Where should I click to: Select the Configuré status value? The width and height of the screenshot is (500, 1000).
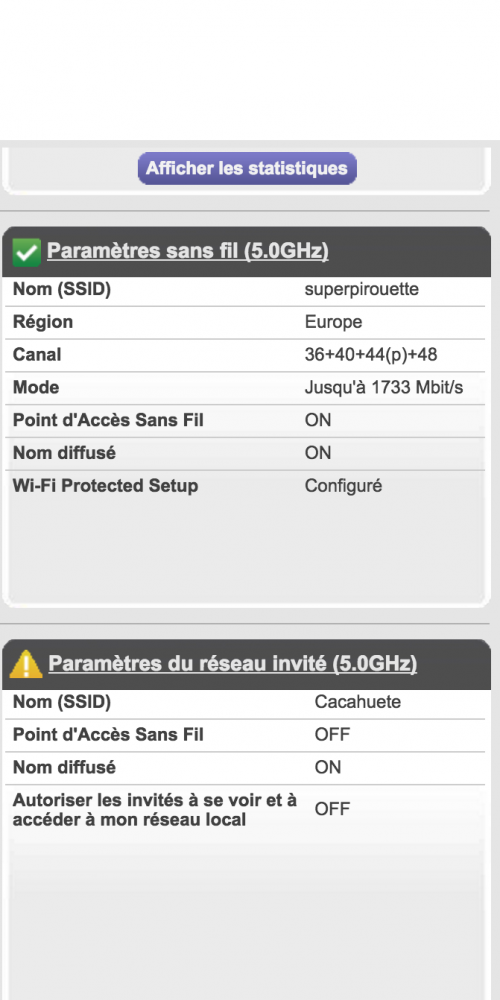(343, 486)
